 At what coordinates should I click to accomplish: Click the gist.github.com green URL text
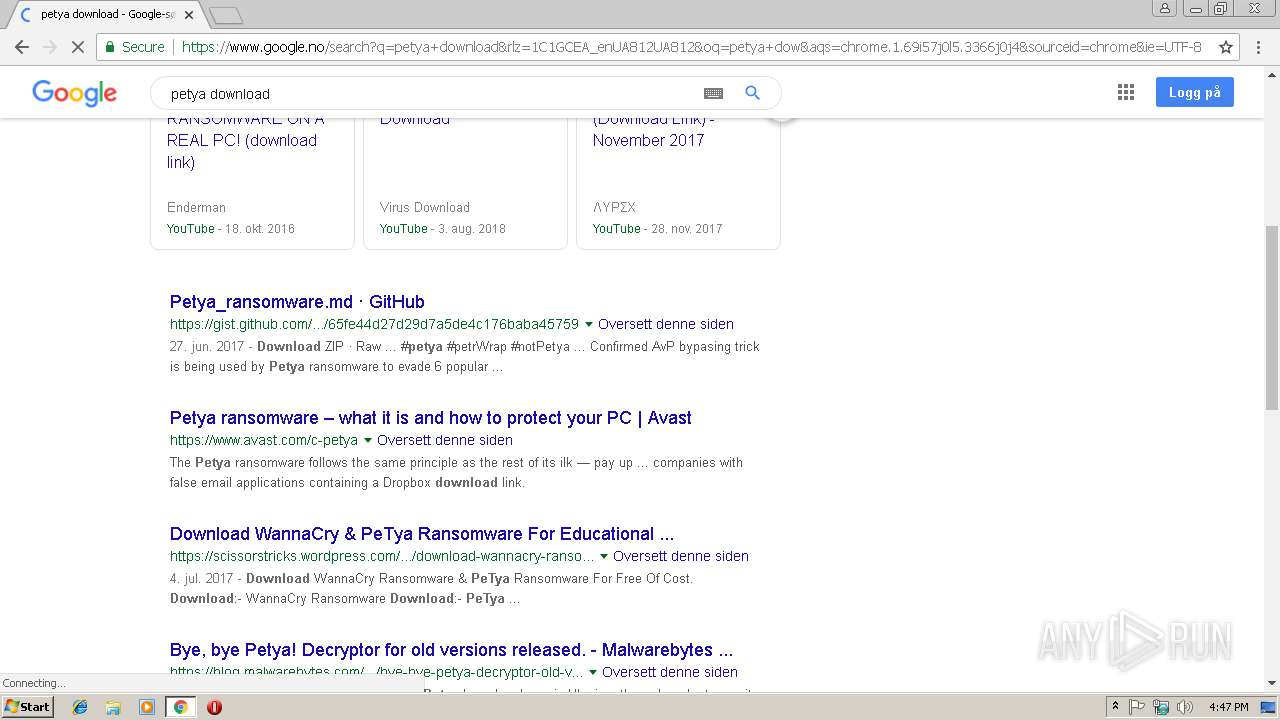pos(374,324)
